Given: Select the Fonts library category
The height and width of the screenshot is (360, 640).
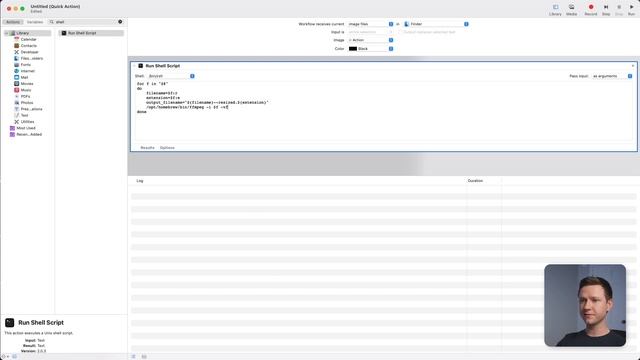Looking at the screenshot, I should tap(26, 64).
